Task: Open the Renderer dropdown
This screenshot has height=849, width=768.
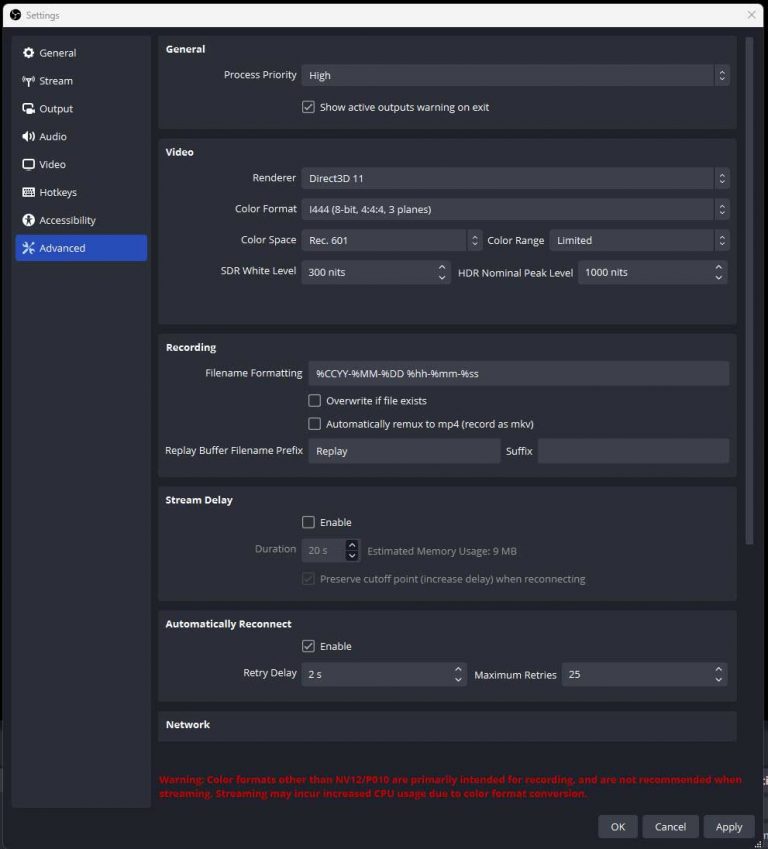Action: point(515,178)
